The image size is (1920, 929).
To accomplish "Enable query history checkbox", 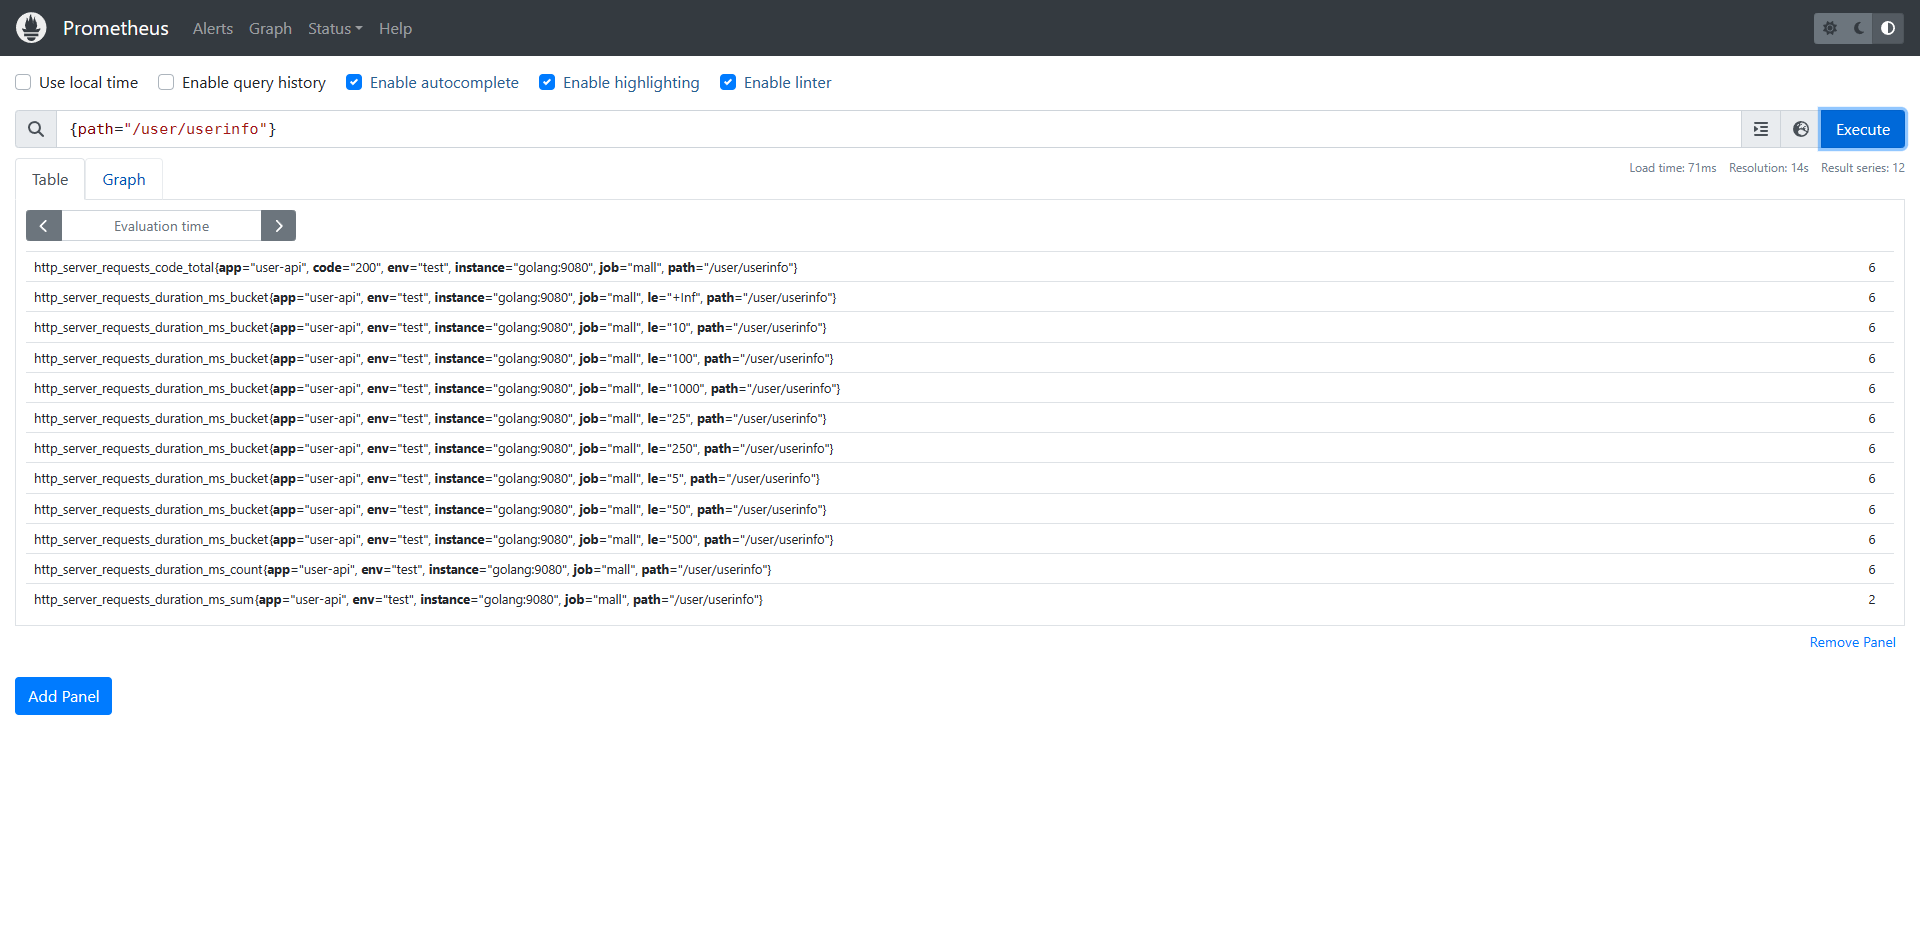I will 166,82.
